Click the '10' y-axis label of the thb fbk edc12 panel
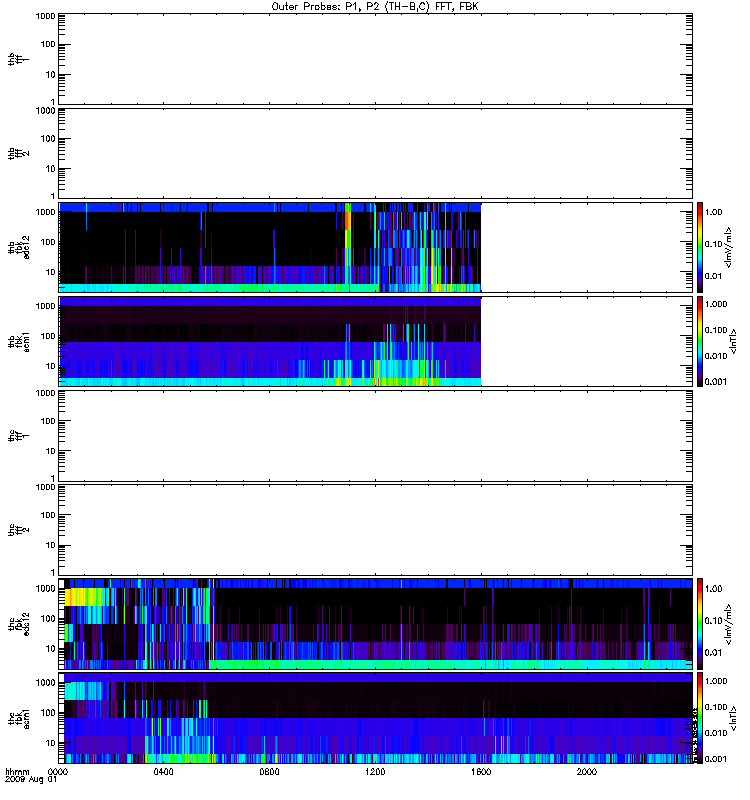750x800 pixels. coord(51,272)
